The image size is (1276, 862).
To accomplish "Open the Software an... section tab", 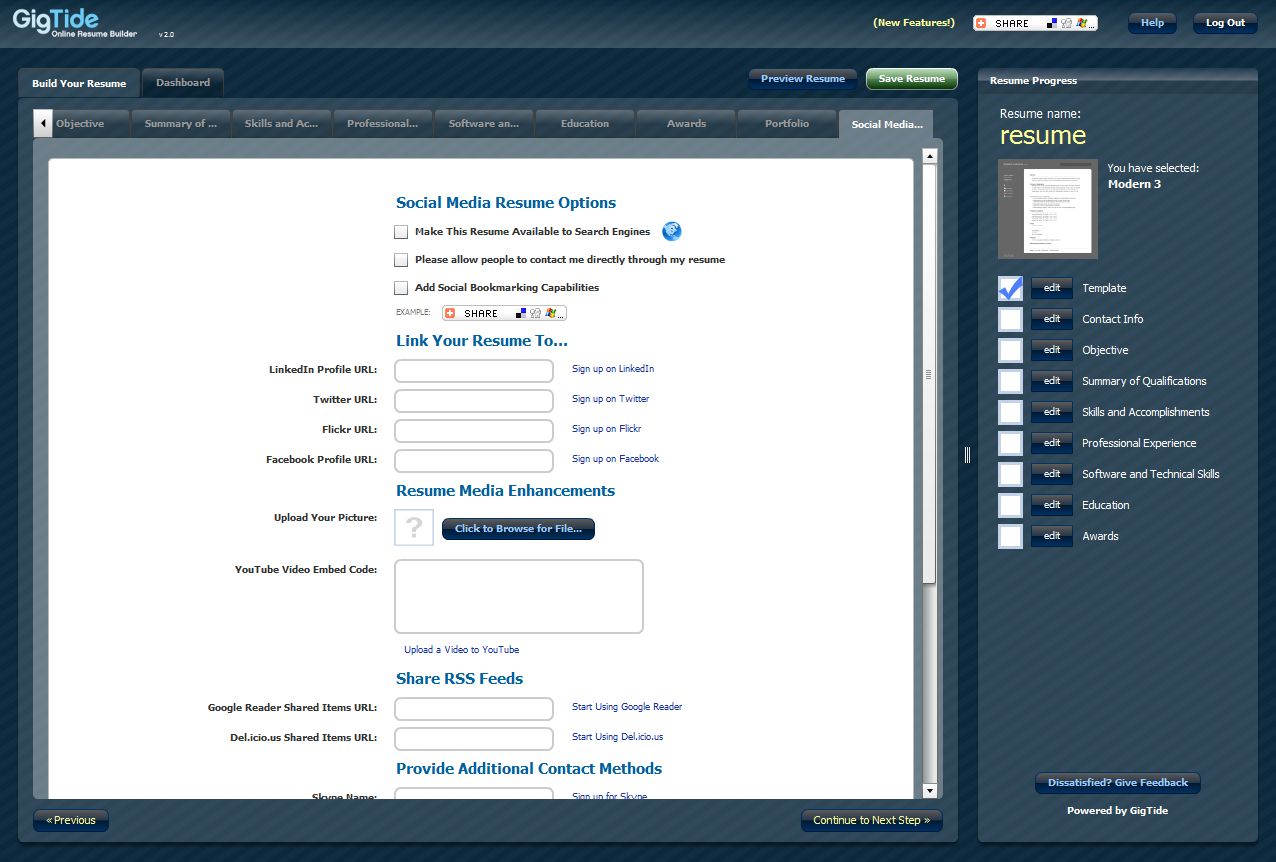I will click(484, 124).
